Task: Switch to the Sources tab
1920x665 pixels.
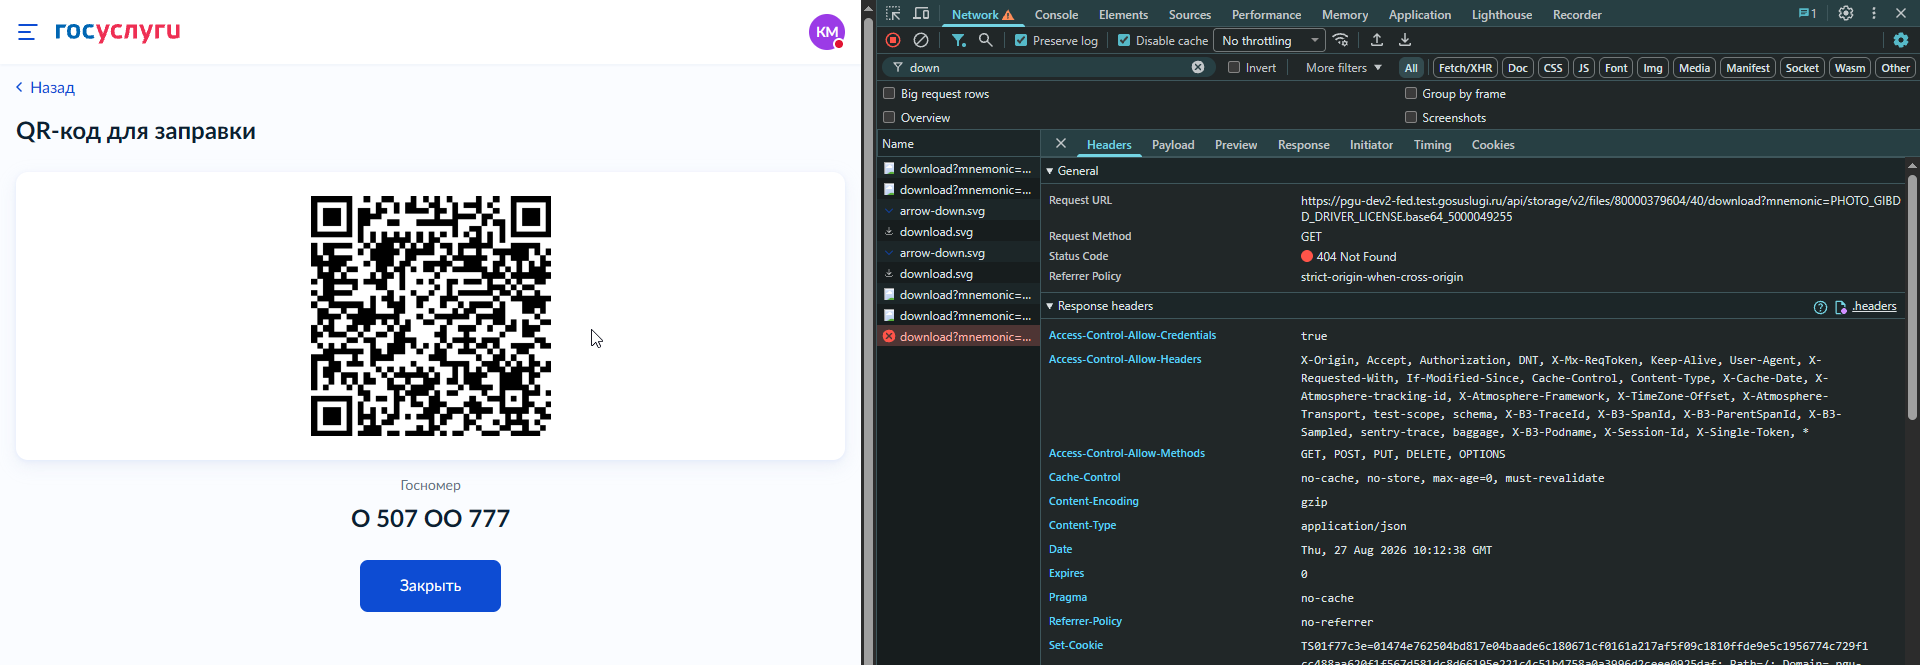Action: pos(1190,14)
